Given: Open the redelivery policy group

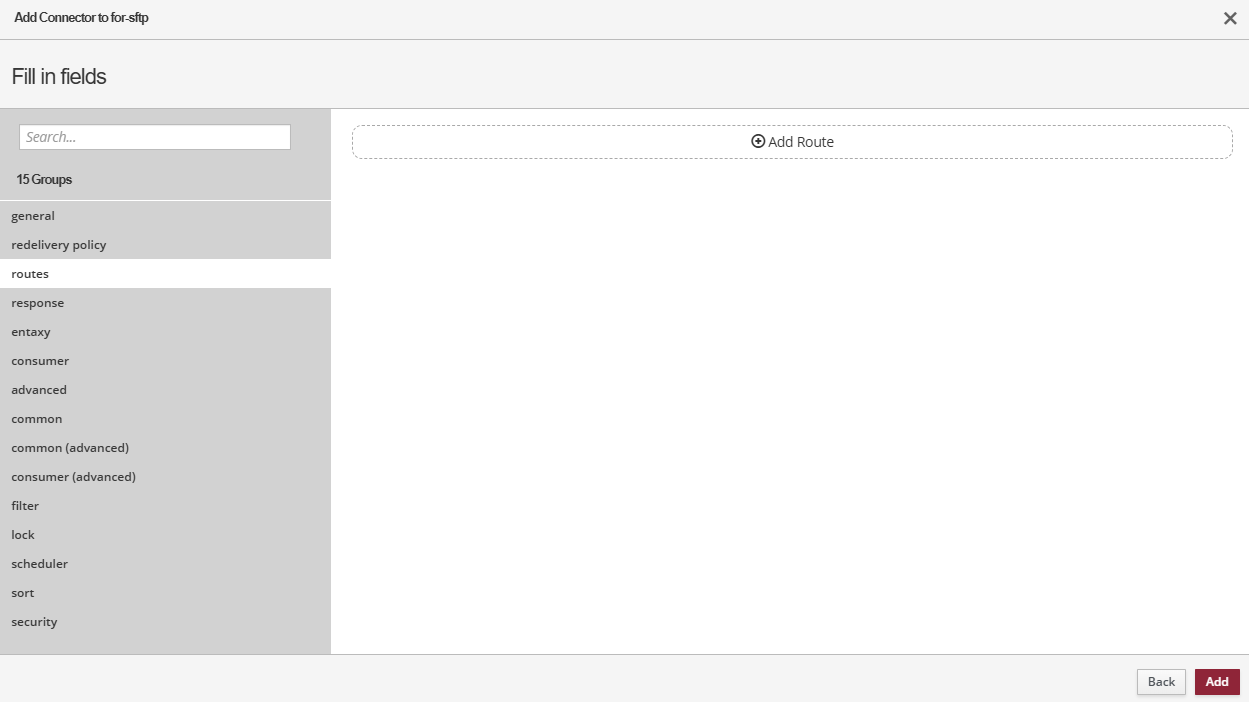Looking at the screenshot, I should [x=59, y=245].
